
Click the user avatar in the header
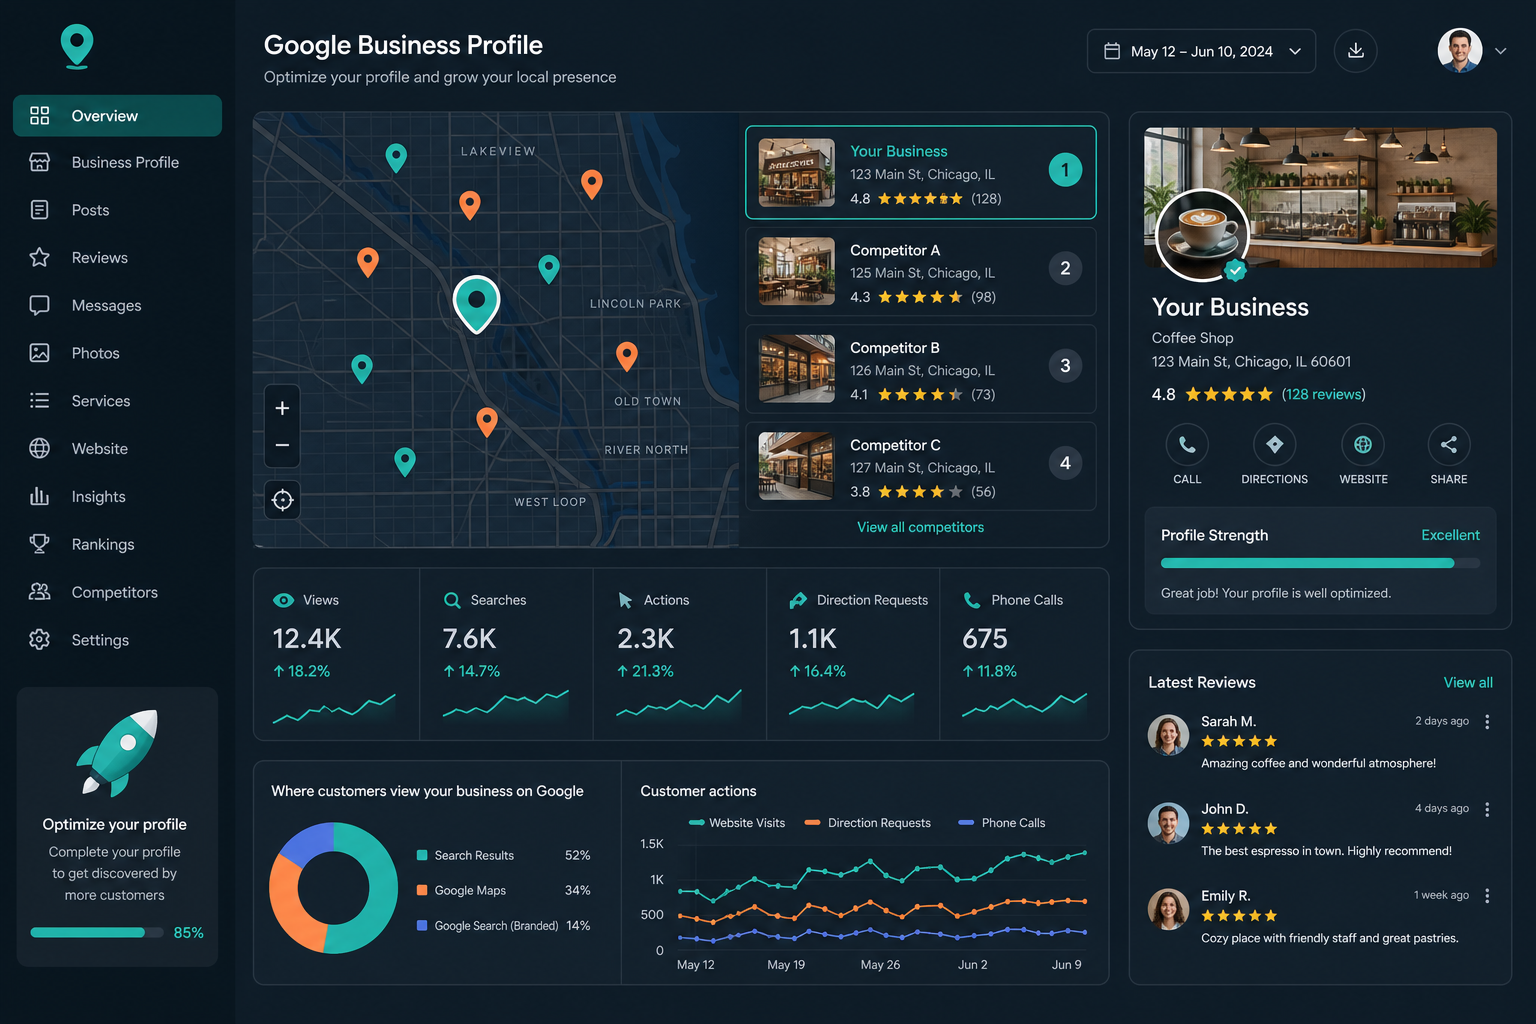coord(1460,51)
